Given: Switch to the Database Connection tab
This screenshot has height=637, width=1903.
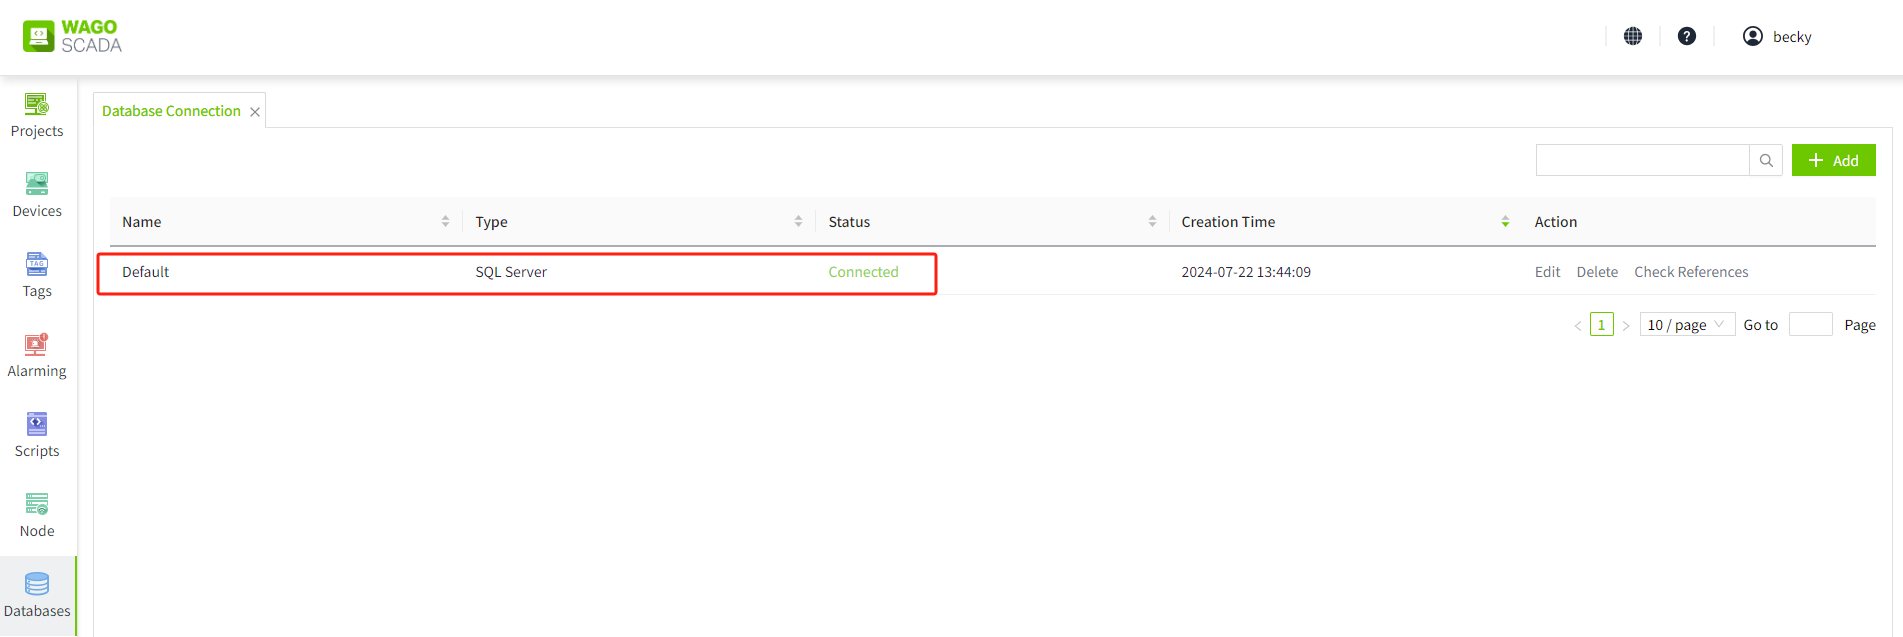Looking at the screenshot, I should [171, 111].
